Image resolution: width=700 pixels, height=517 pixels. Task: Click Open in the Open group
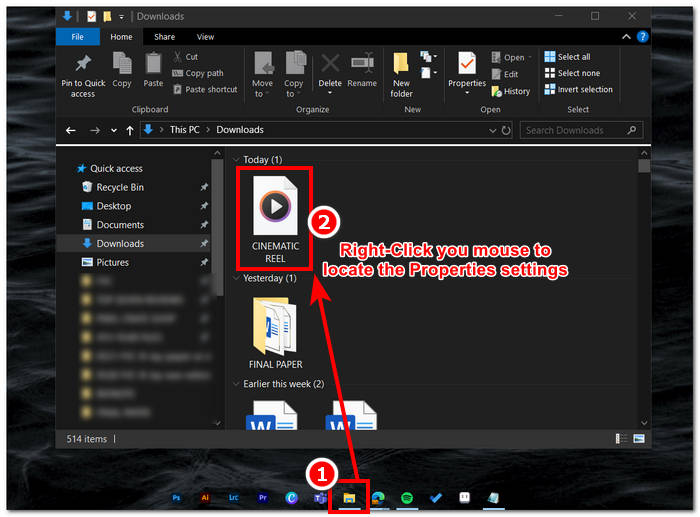pyautogui.click(x=512, y=57)
